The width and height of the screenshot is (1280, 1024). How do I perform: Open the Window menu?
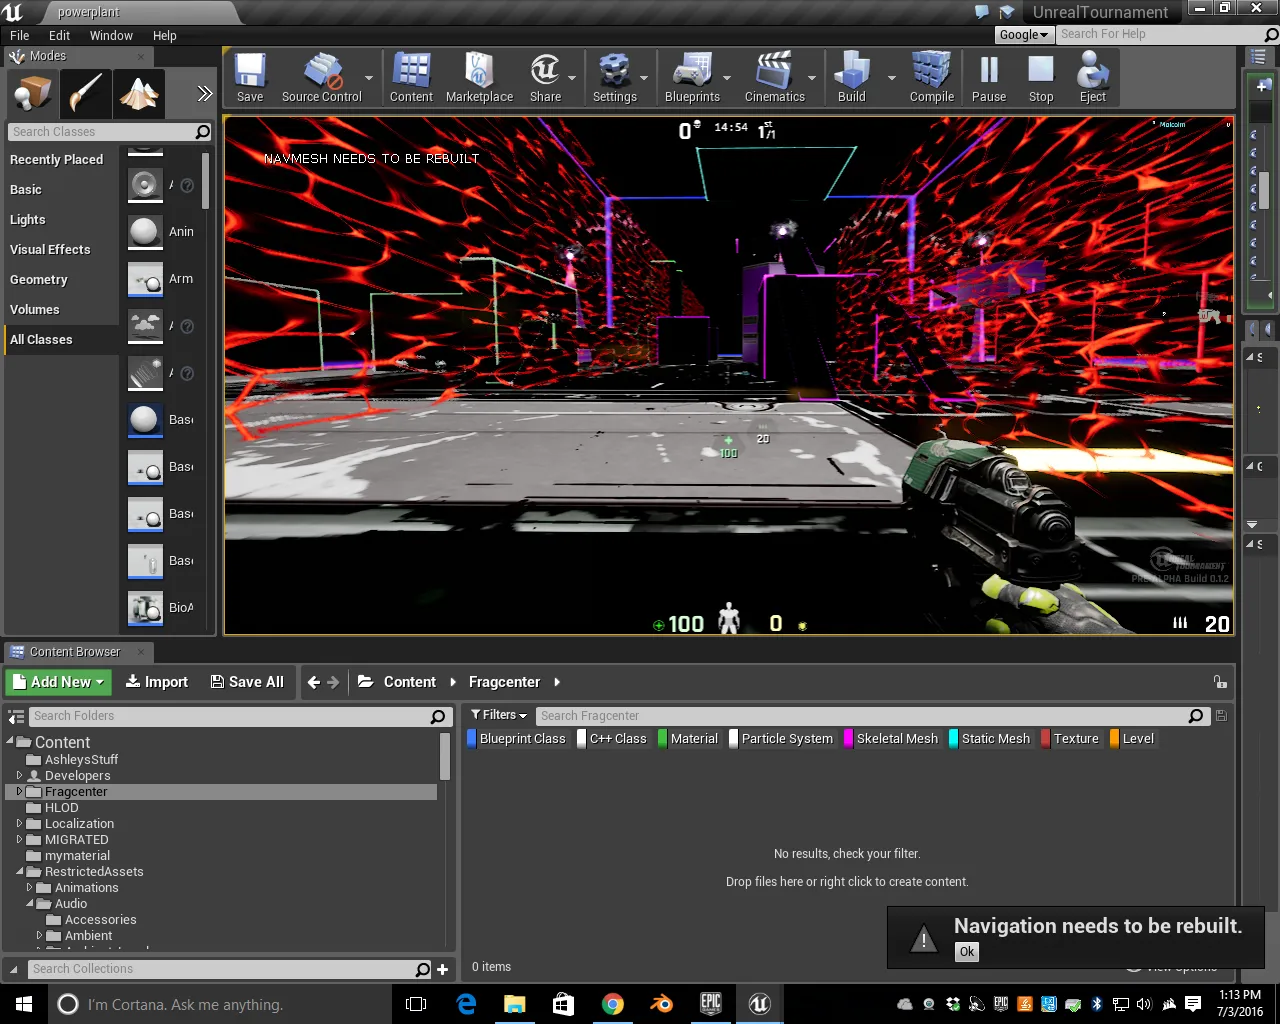pos(111,35)
